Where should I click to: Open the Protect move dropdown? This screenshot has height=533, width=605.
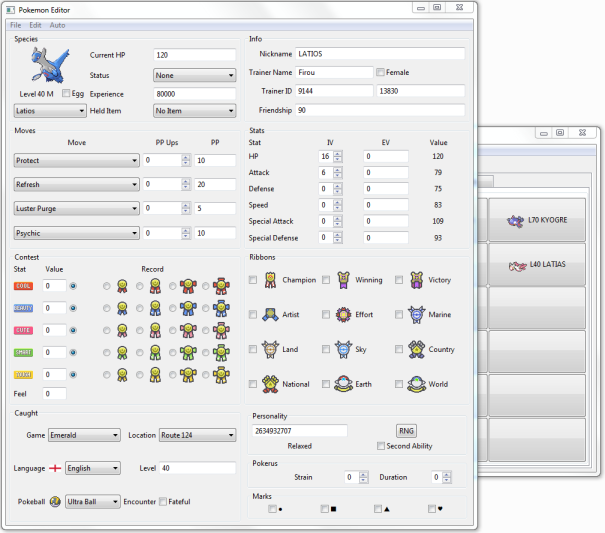click(76, 161)
